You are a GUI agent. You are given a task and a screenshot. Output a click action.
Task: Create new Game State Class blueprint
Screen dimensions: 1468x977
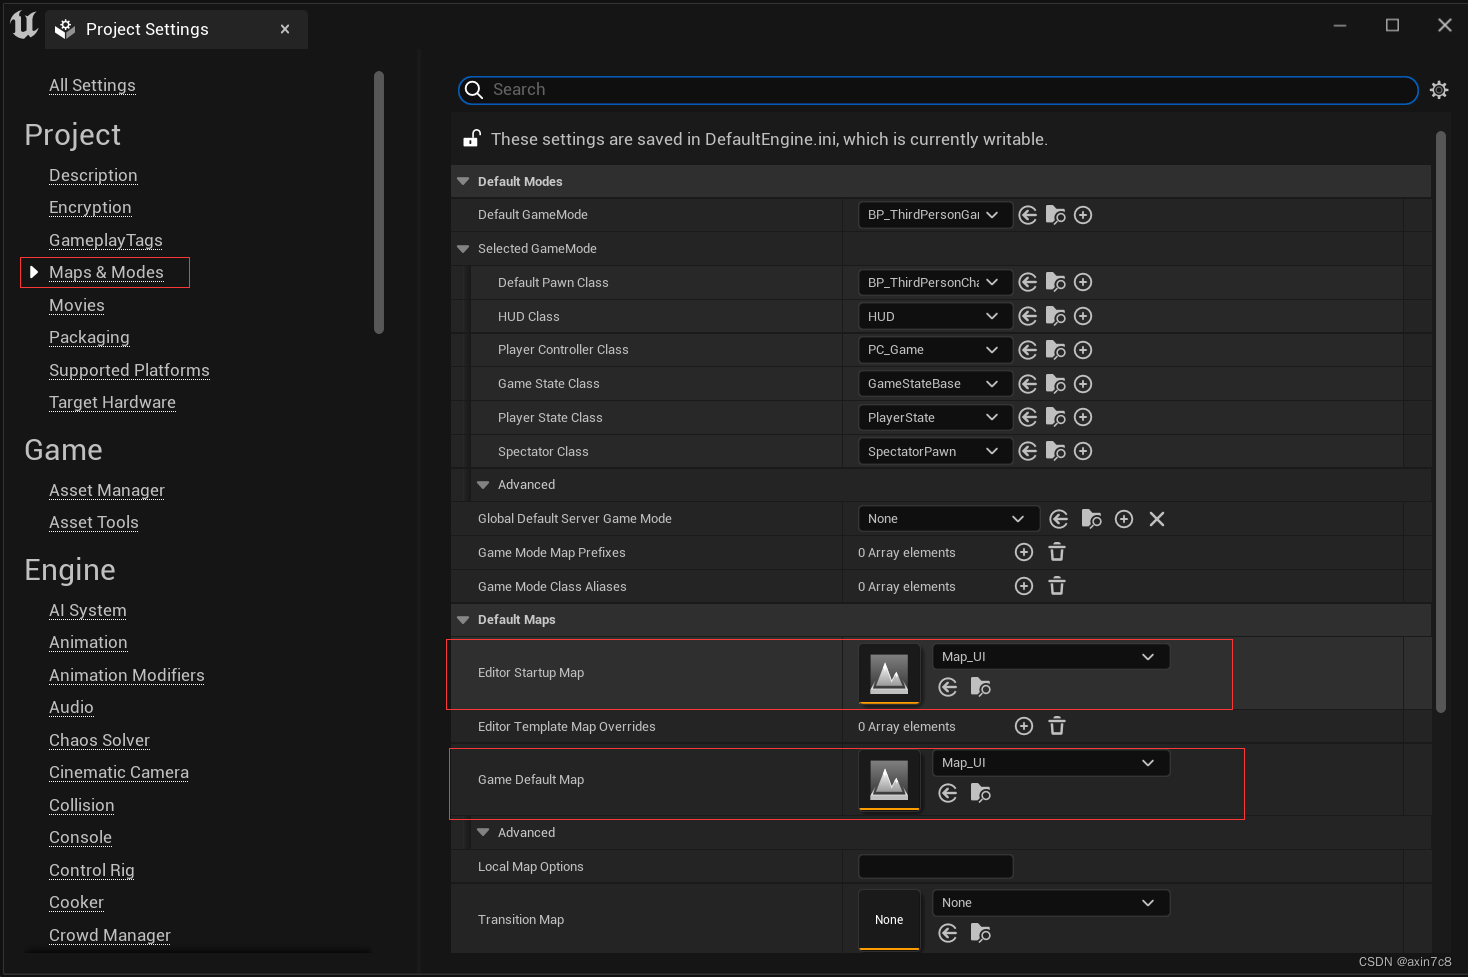pos(1083,384)
